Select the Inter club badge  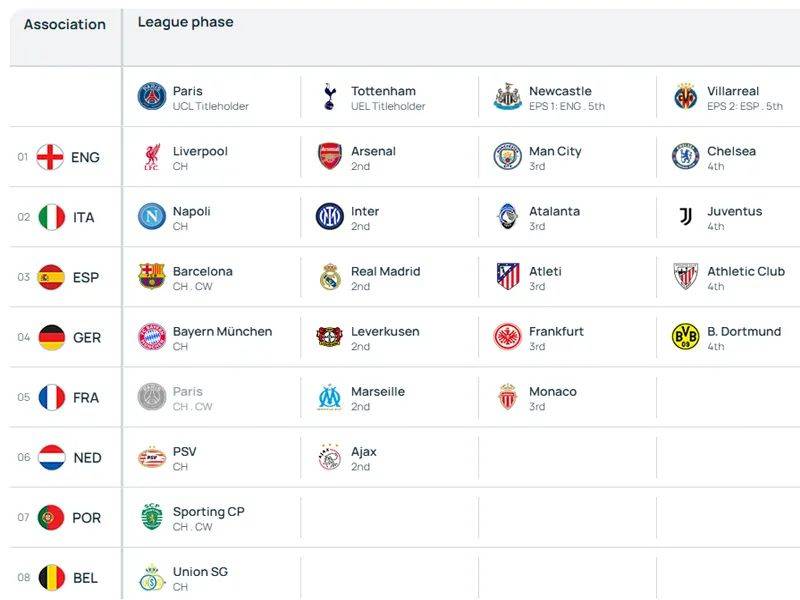coord(330,217)
